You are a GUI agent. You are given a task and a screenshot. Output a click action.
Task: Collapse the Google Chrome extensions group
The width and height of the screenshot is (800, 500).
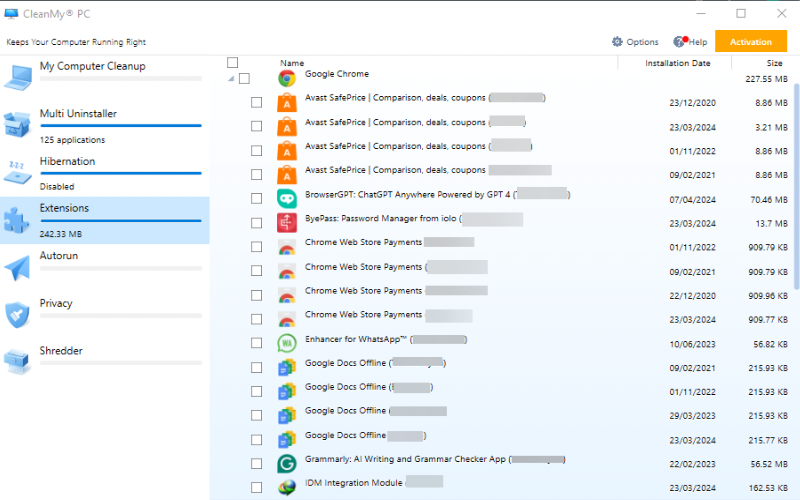pyautogui.click(x=232, y=78)
